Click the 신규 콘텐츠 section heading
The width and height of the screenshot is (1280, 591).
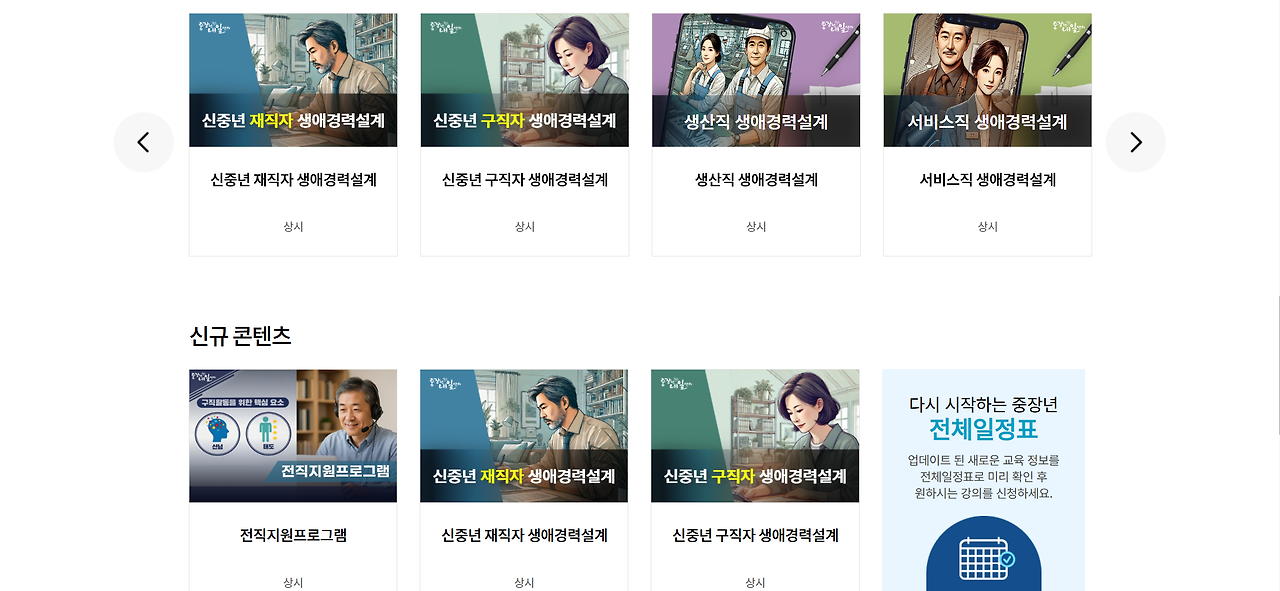coord(240,336)
